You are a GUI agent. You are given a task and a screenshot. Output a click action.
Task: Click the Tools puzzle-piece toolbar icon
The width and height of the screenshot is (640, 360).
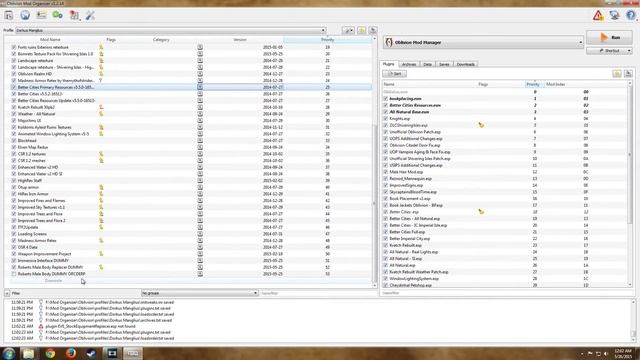(x=74, y=16)
